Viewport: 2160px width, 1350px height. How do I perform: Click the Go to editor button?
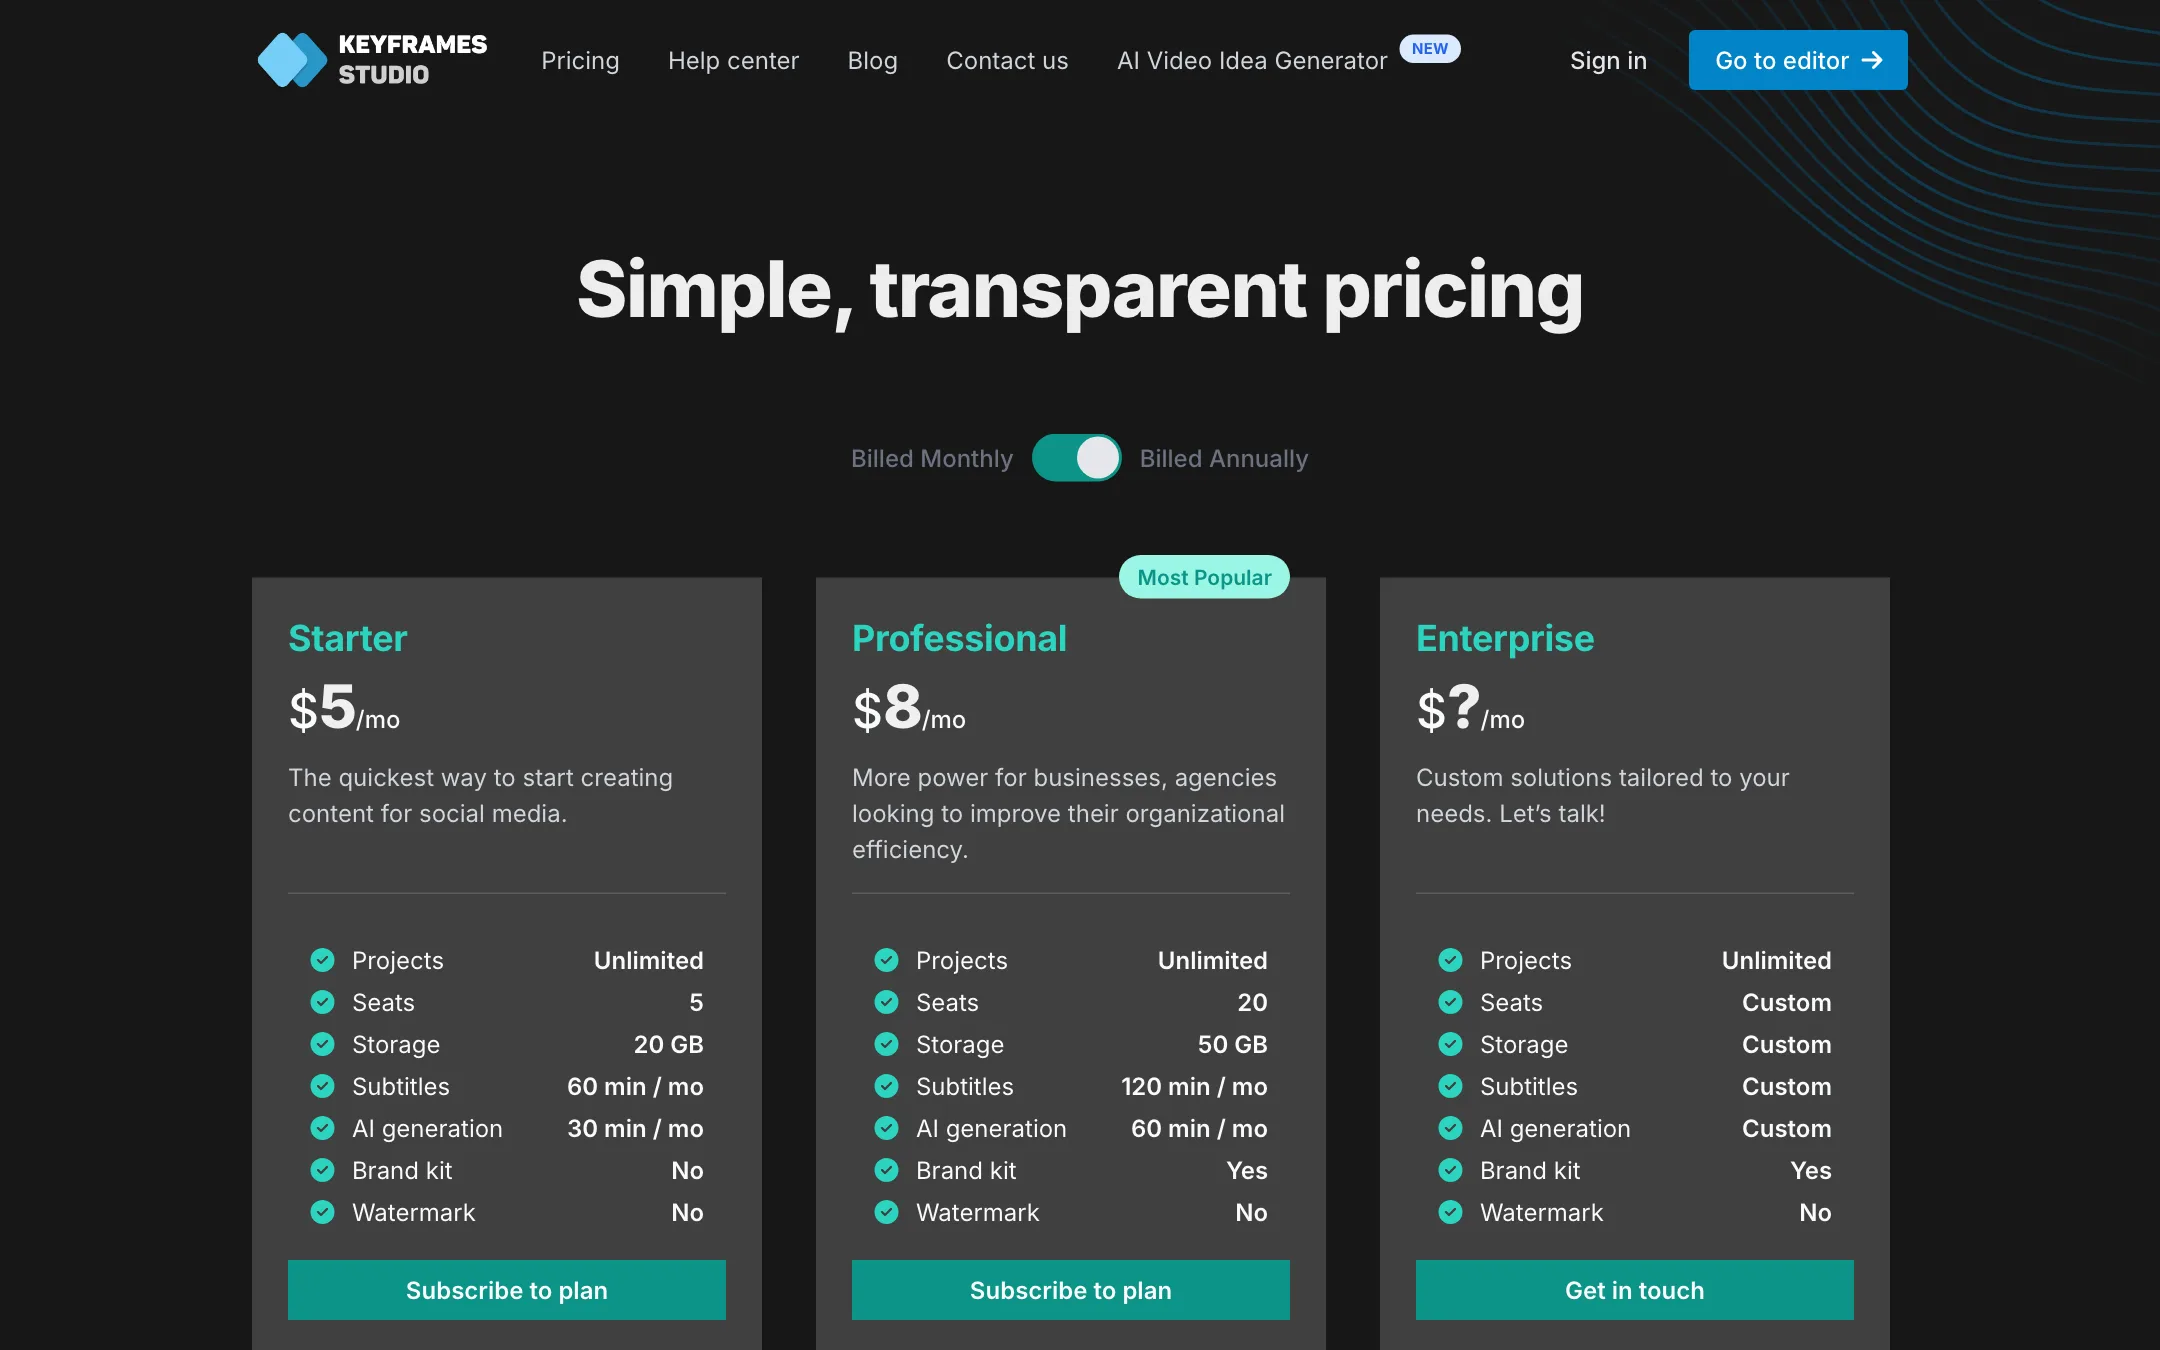point(1798,60)
